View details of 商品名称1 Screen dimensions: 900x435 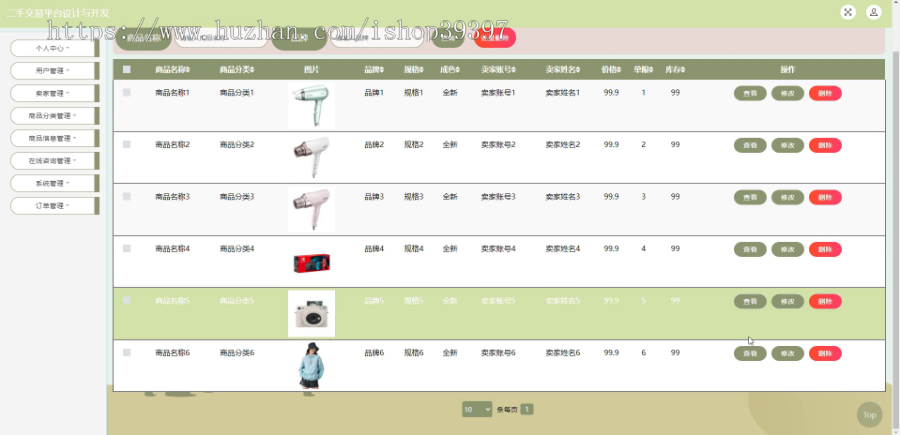pyautogui.click(x=750, y=93)
